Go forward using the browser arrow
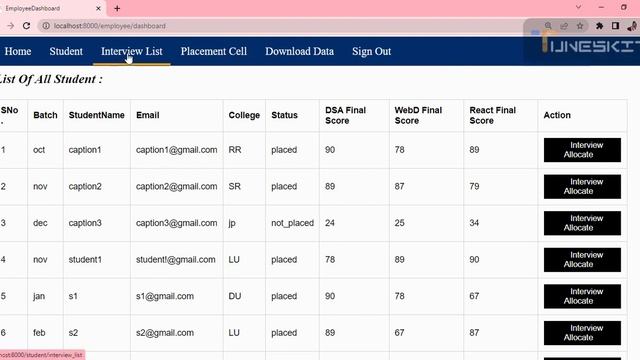Screen dimensions: 640x360 click(11, 26)
